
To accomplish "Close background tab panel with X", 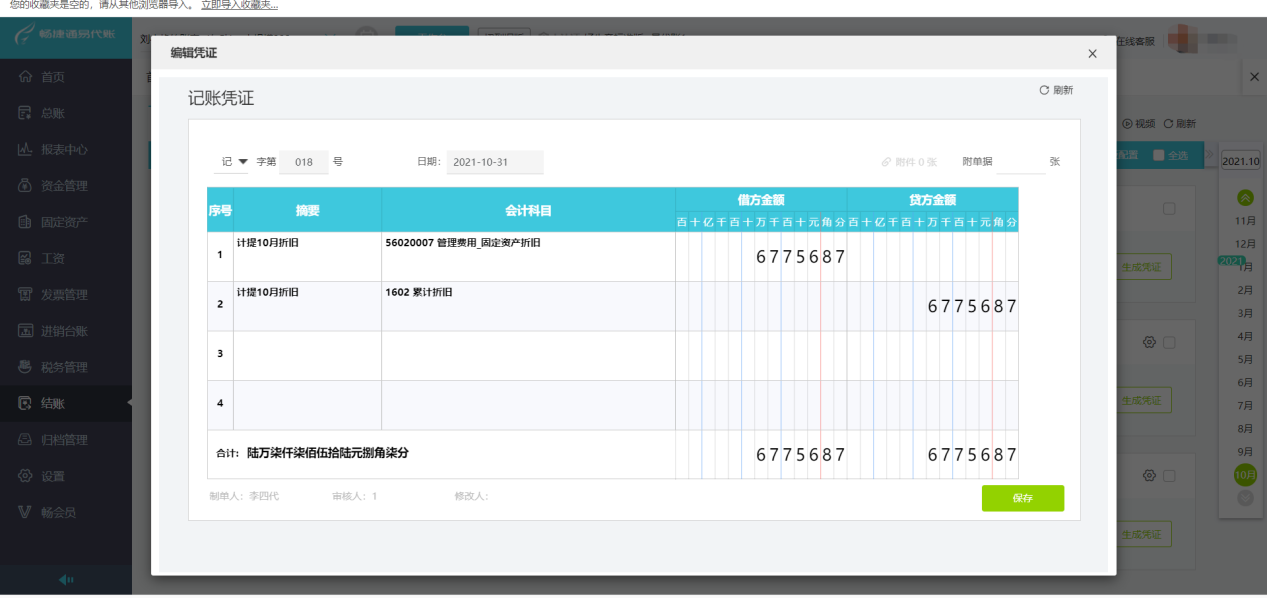I will pyautogui.click(x=1255, y=76).
